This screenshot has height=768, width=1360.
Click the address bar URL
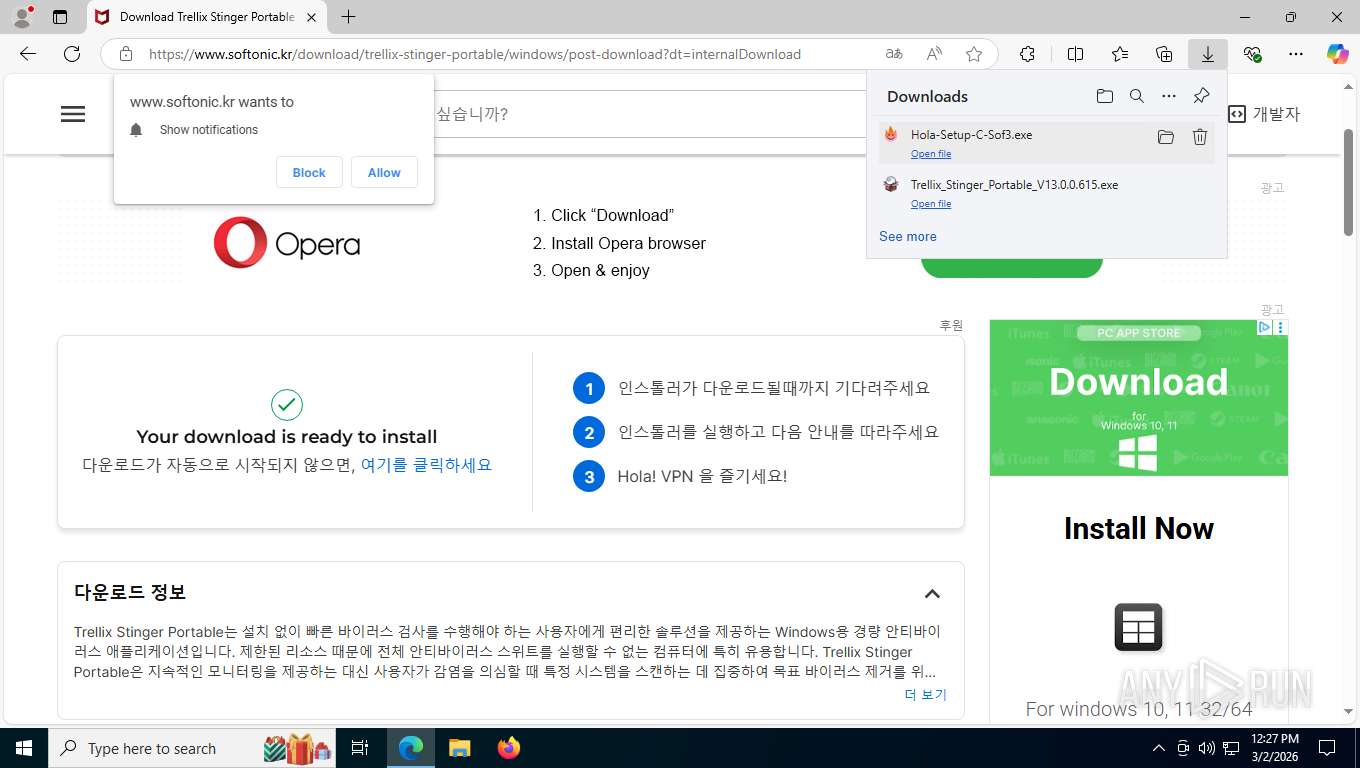coord(474,54)
